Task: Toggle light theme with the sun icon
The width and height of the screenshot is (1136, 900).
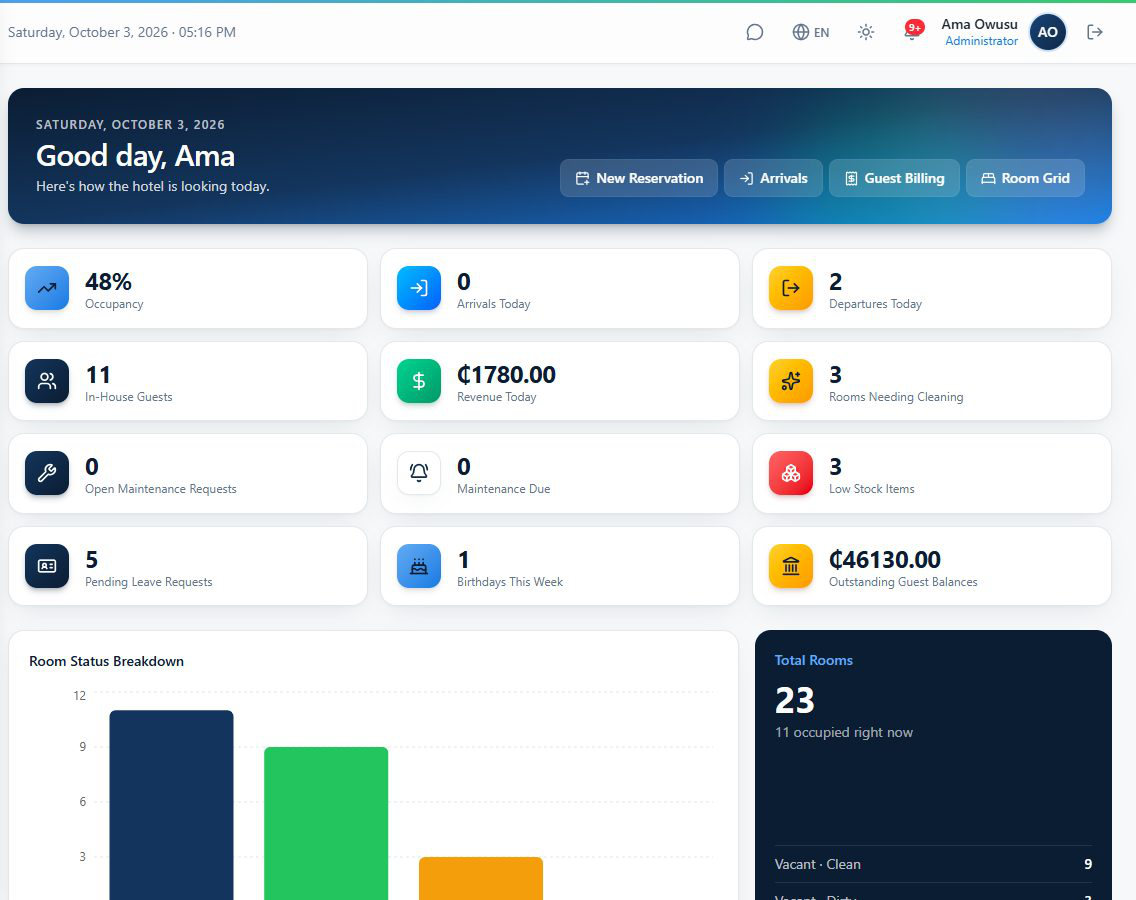Action: (x=866, y=32)
